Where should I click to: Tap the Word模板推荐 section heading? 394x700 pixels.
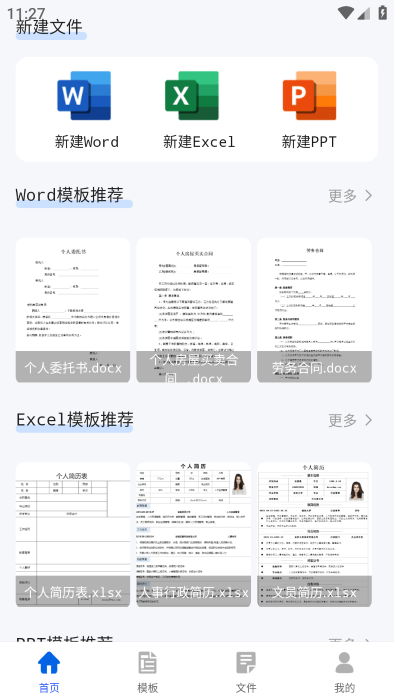[70, 195]
